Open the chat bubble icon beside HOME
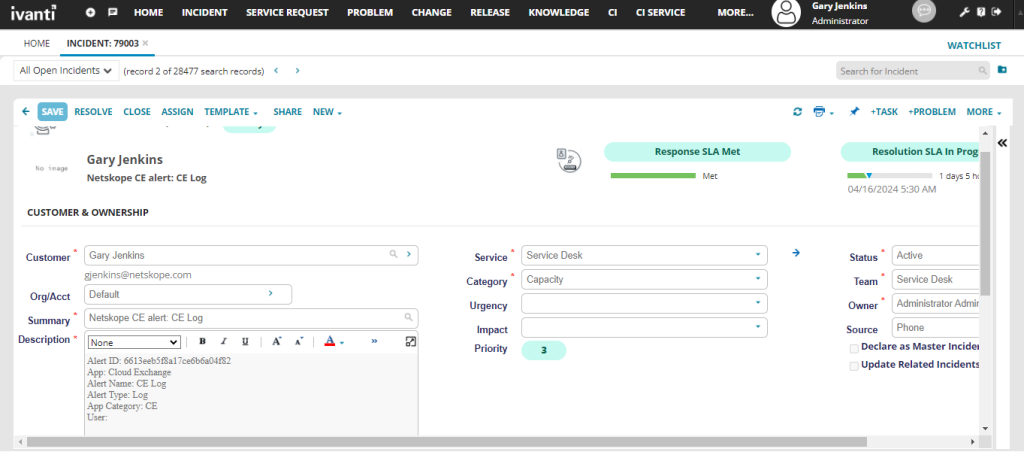Image resolution: width=1024 pixels, height=455 pixels. (112, 12)
